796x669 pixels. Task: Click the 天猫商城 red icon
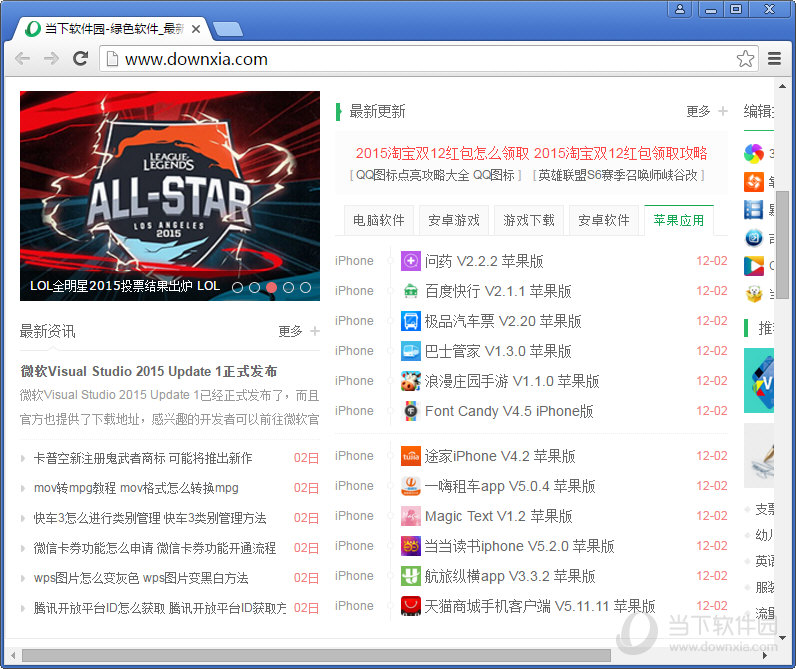click(x=411, y=606)
